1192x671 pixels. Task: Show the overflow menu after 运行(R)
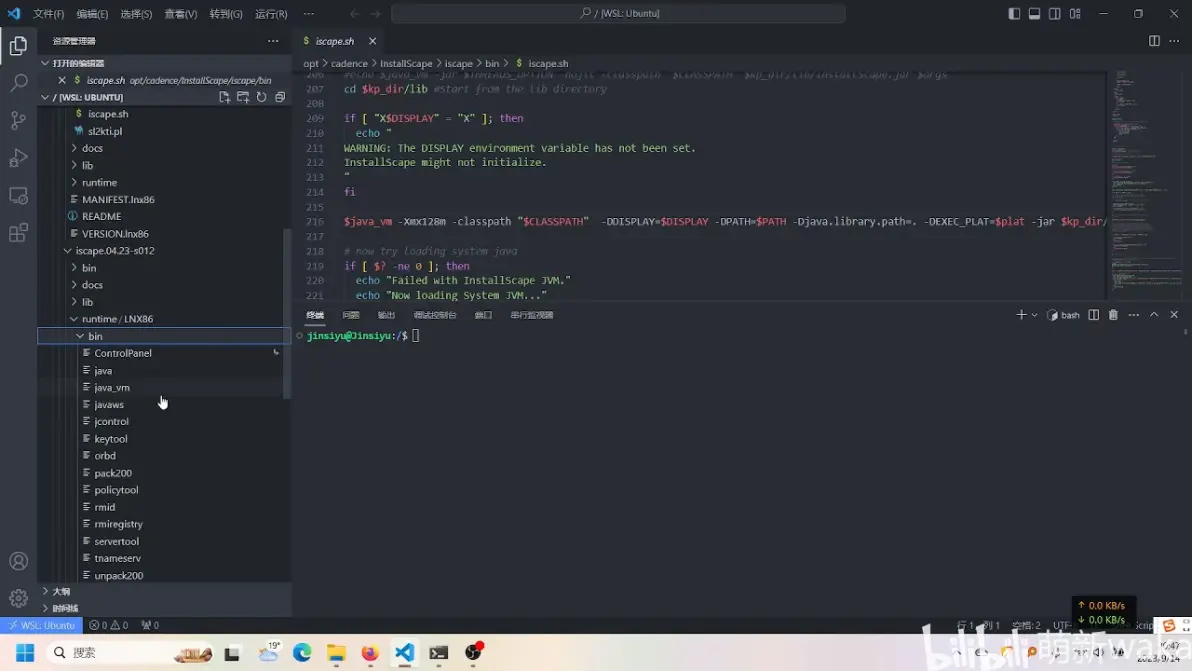309,14
